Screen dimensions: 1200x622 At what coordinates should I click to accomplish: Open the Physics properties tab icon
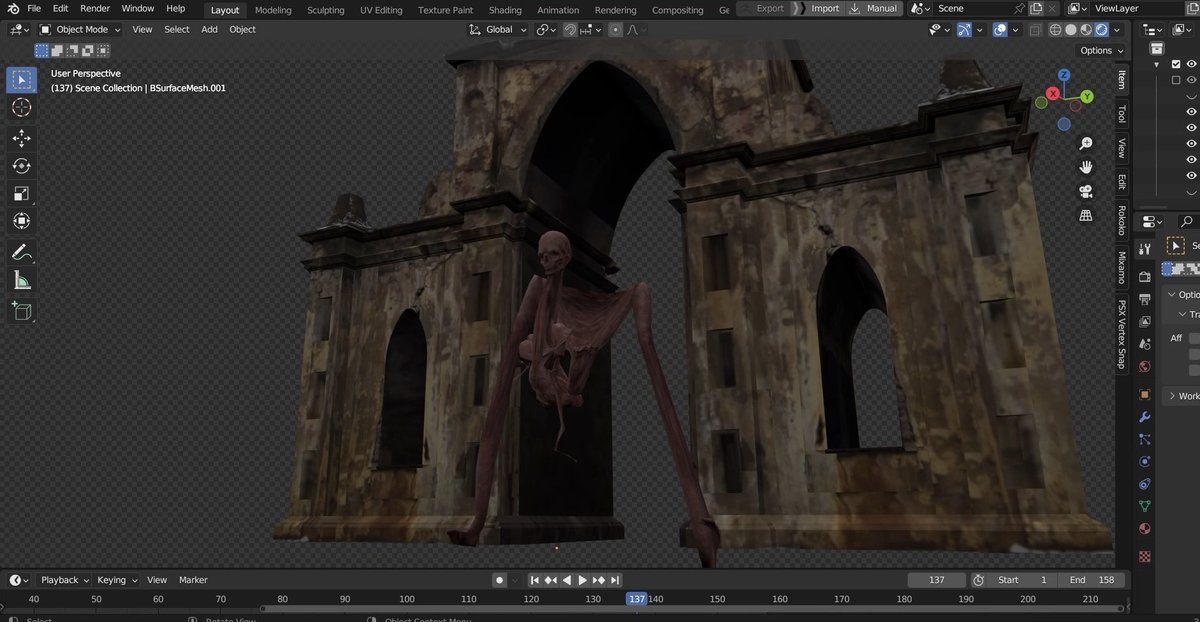[1145, 462]
